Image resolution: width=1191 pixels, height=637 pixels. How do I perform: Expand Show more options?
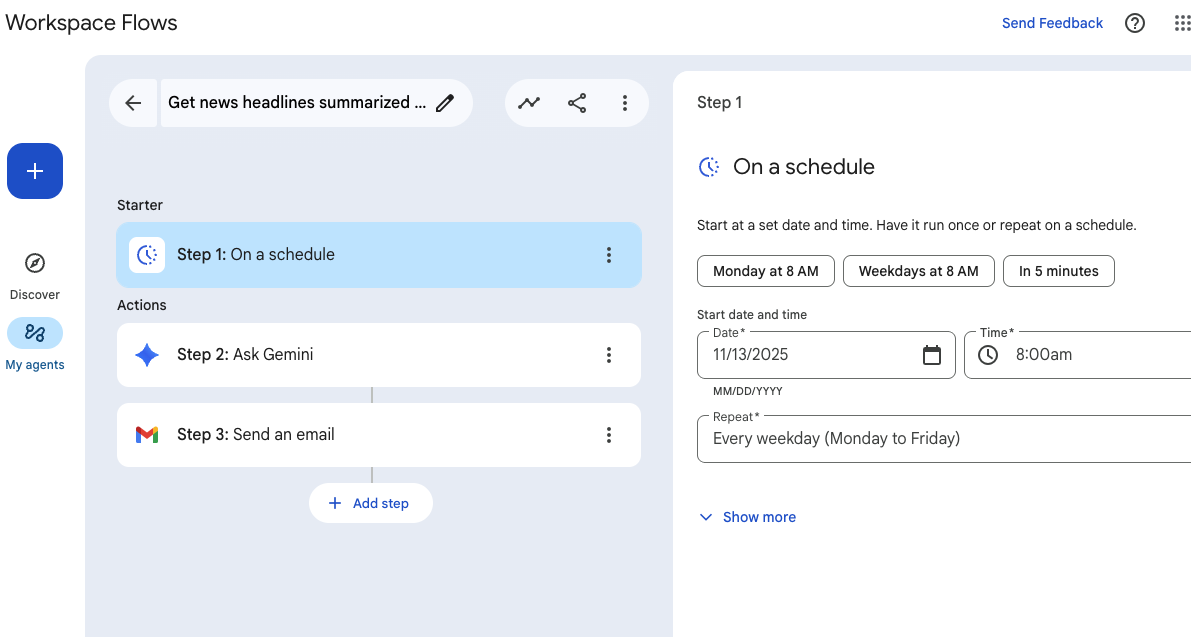(x=748, y=517)
